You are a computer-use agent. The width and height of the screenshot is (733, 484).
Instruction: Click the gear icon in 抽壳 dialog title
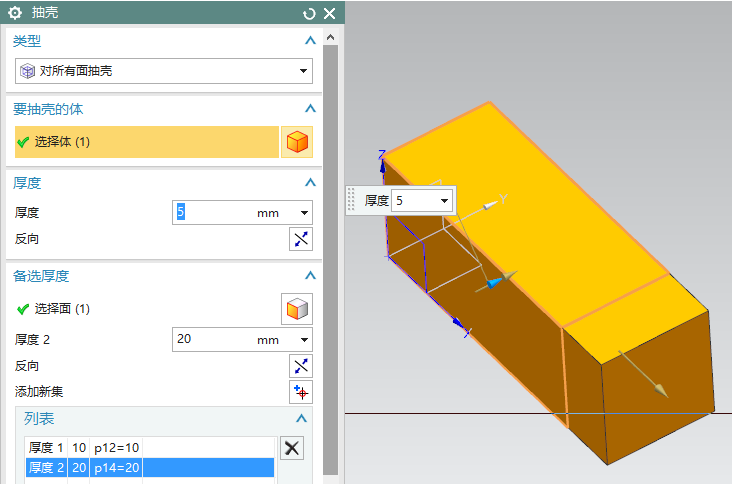tap(15, 13)
